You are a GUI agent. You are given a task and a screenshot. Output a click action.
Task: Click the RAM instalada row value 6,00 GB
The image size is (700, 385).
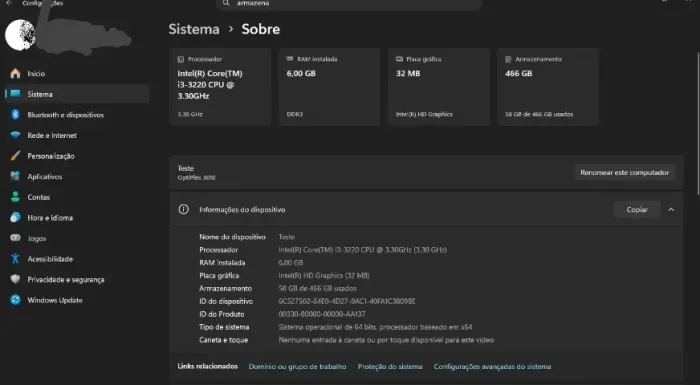click(291, 263)
